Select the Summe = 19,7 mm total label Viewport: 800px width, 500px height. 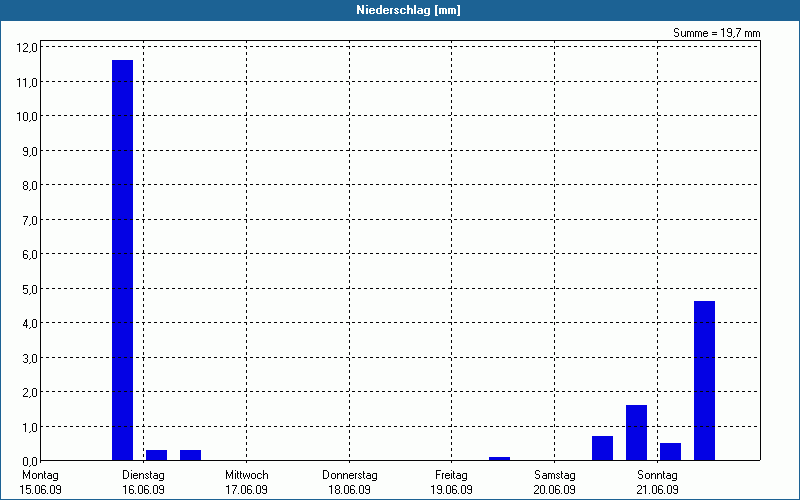click(716, 33)
